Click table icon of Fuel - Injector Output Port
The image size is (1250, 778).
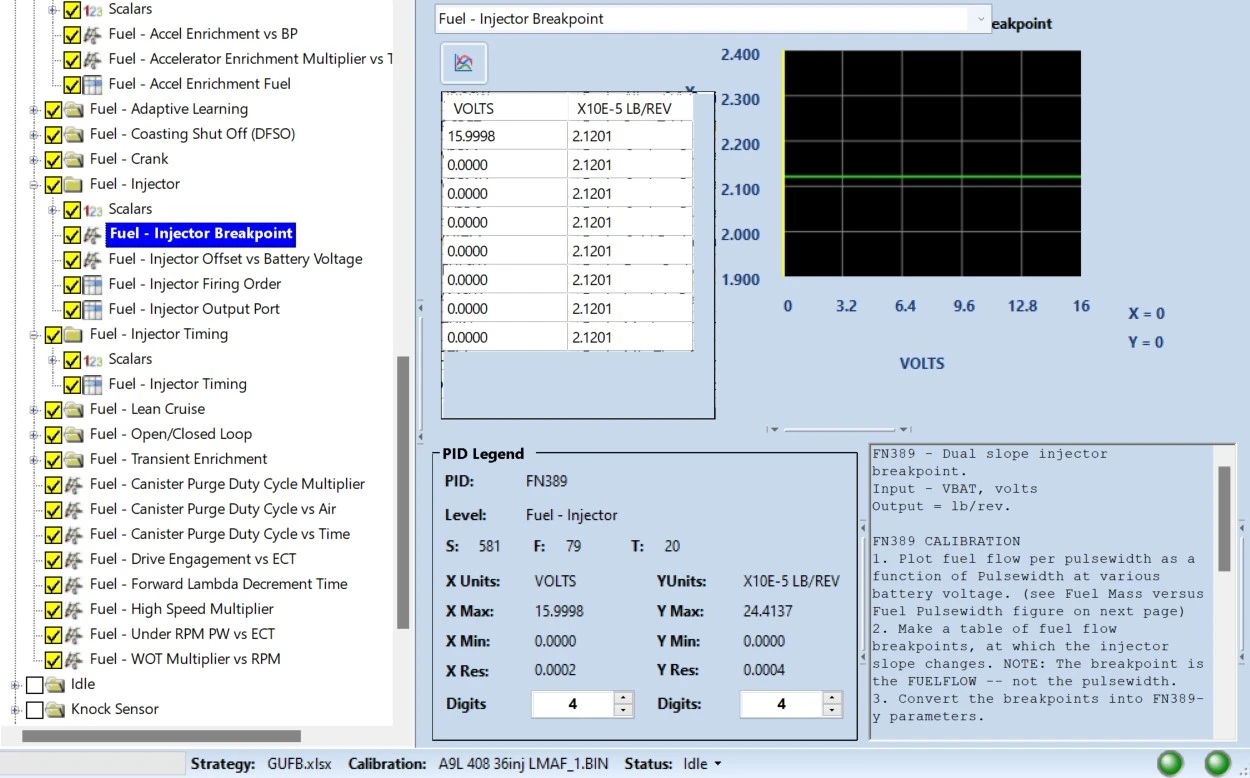[92, 309]
